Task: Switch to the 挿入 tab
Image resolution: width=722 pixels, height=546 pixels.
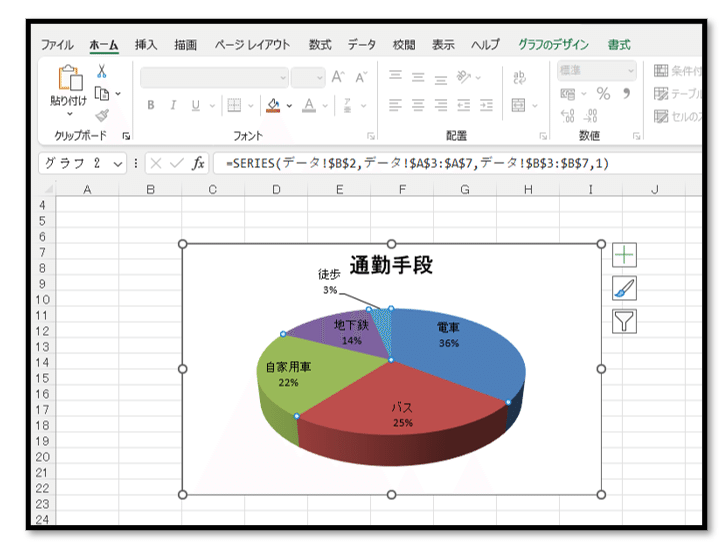Action: coord(146,45)
